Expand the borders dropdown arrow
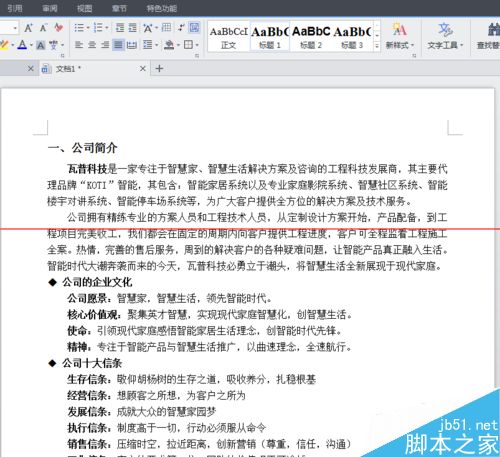The width and height of the screenshot is (500, 457). pyautogui.click(x=197, y=45)
